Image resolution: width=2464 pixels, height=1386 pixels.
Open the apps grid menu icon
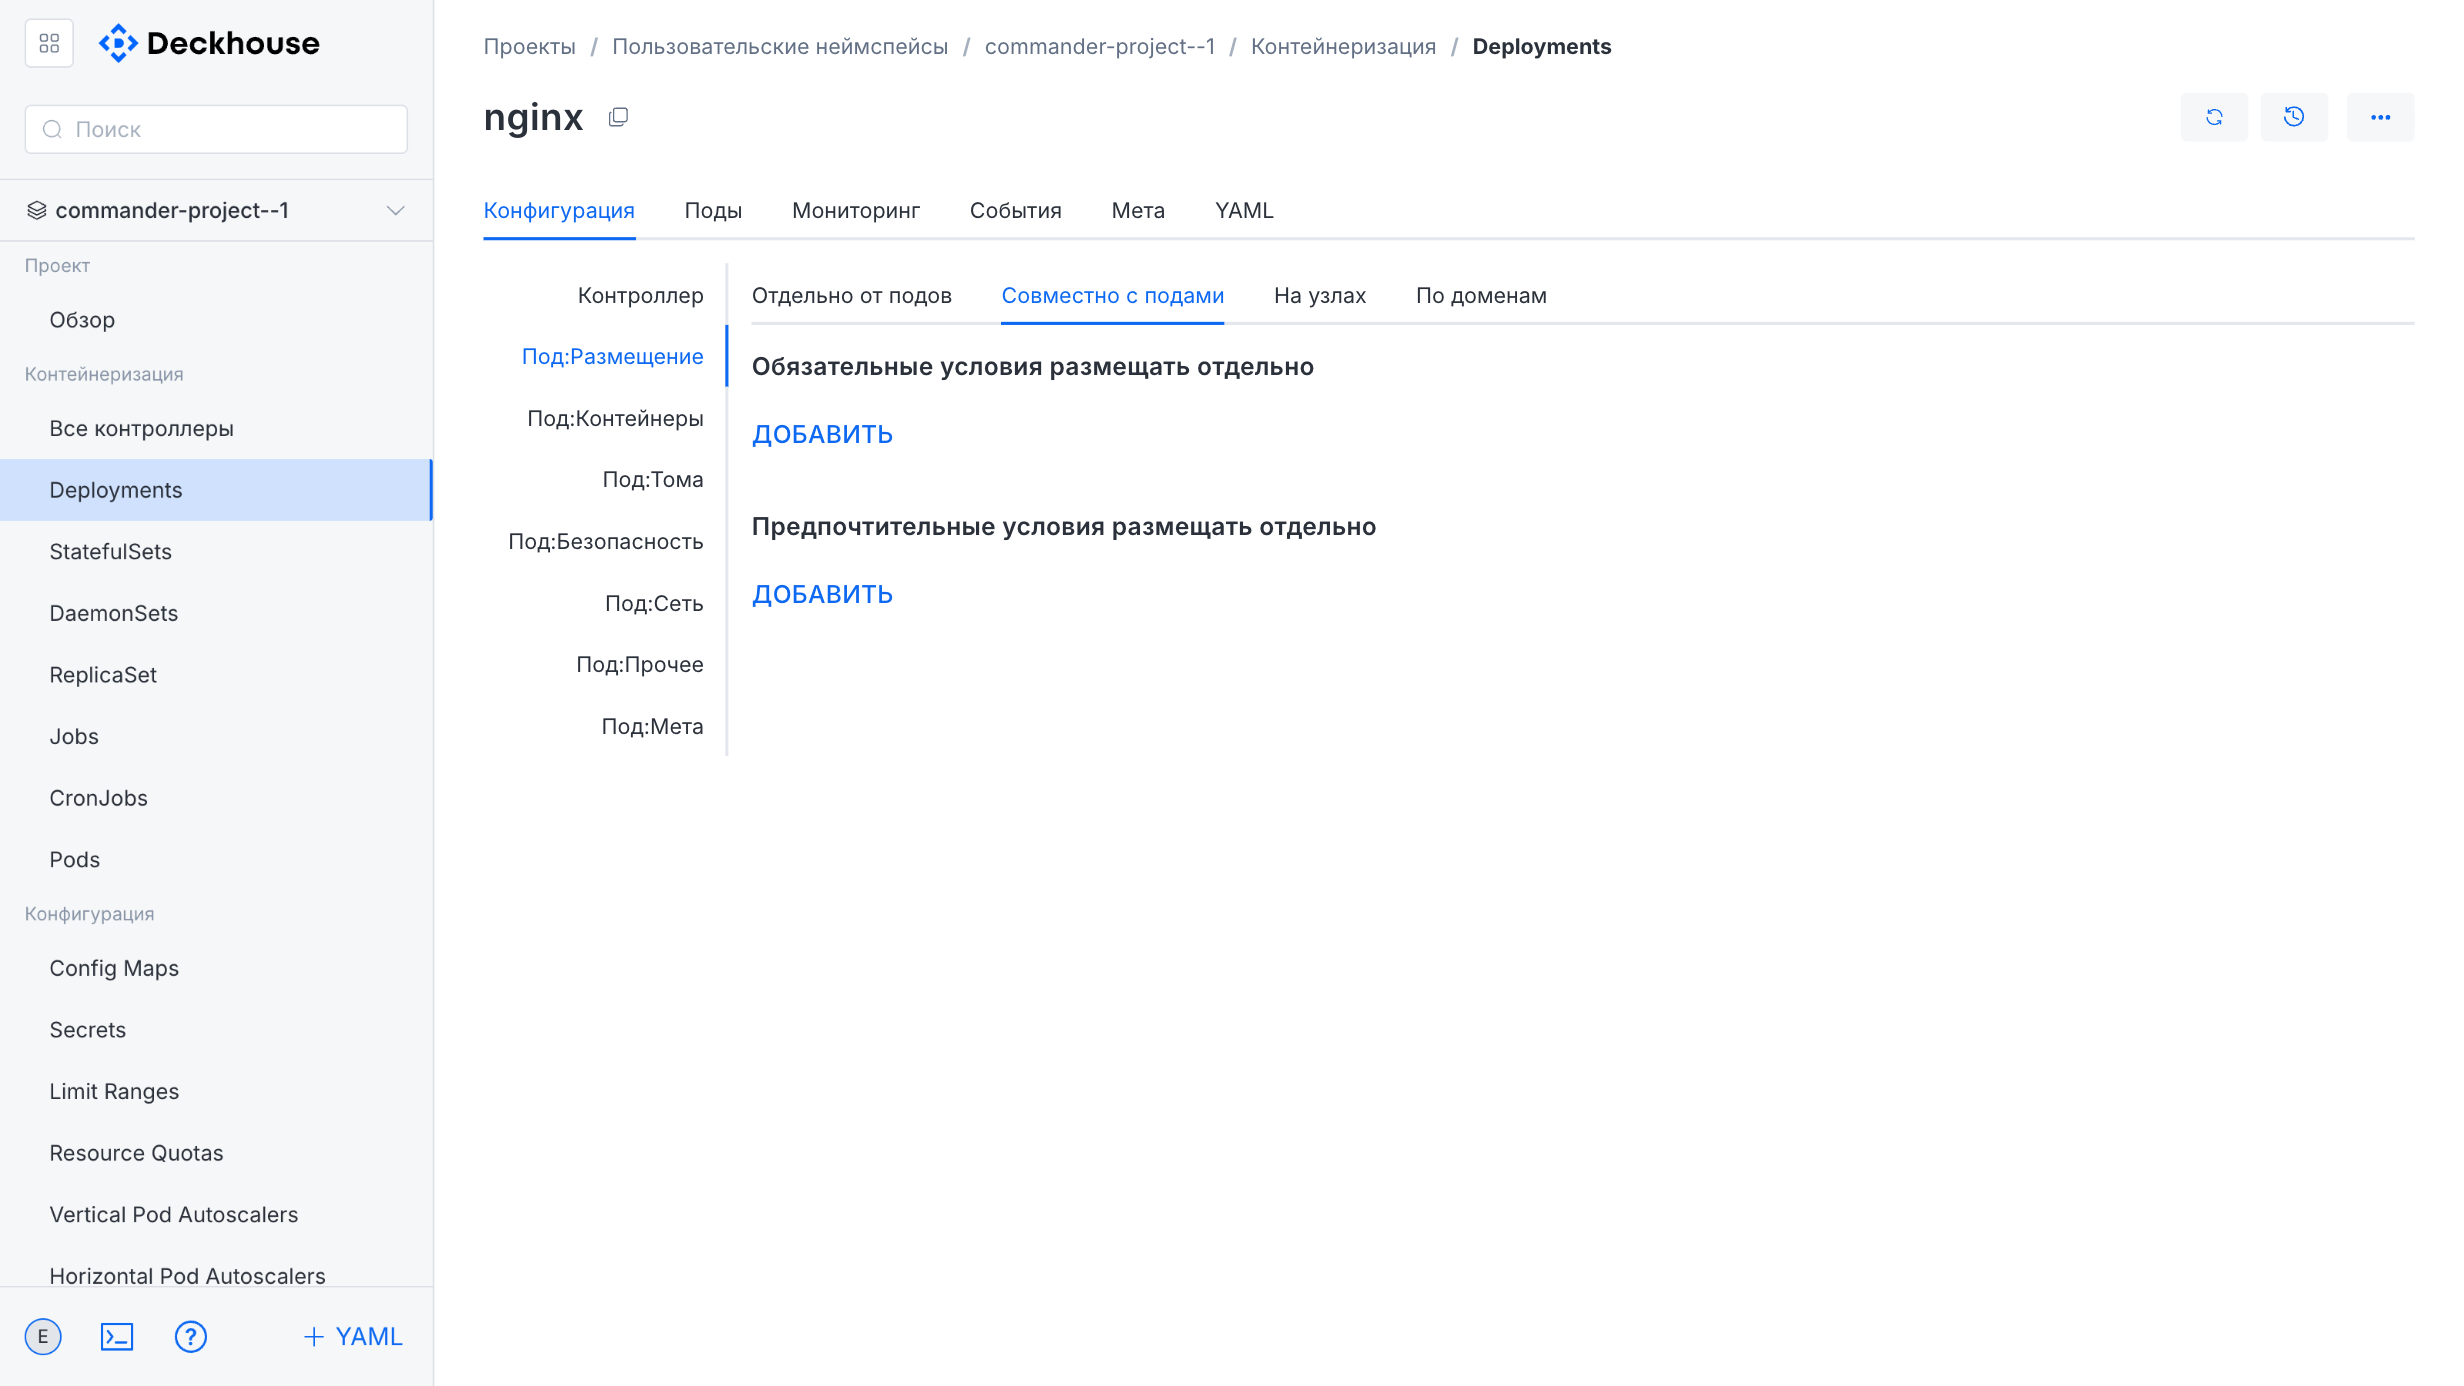(x=49, y=43)
